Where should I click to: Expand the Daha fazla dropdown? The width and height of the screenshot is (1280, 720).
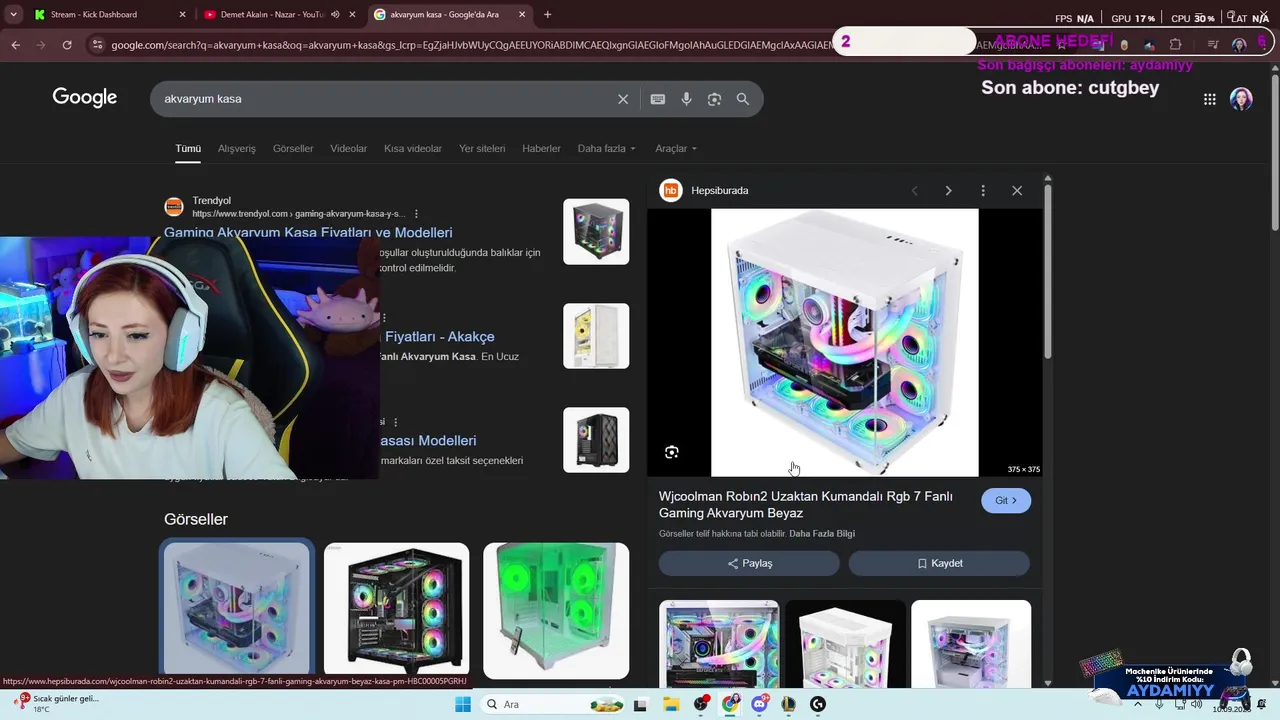(606, 149)
